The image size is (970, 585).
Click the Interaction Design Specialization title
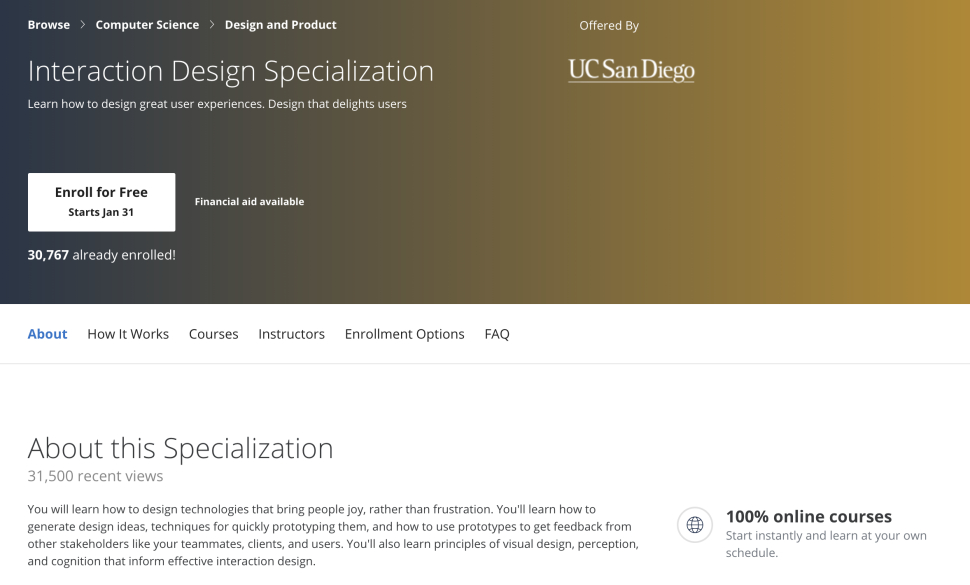point(231,71)
